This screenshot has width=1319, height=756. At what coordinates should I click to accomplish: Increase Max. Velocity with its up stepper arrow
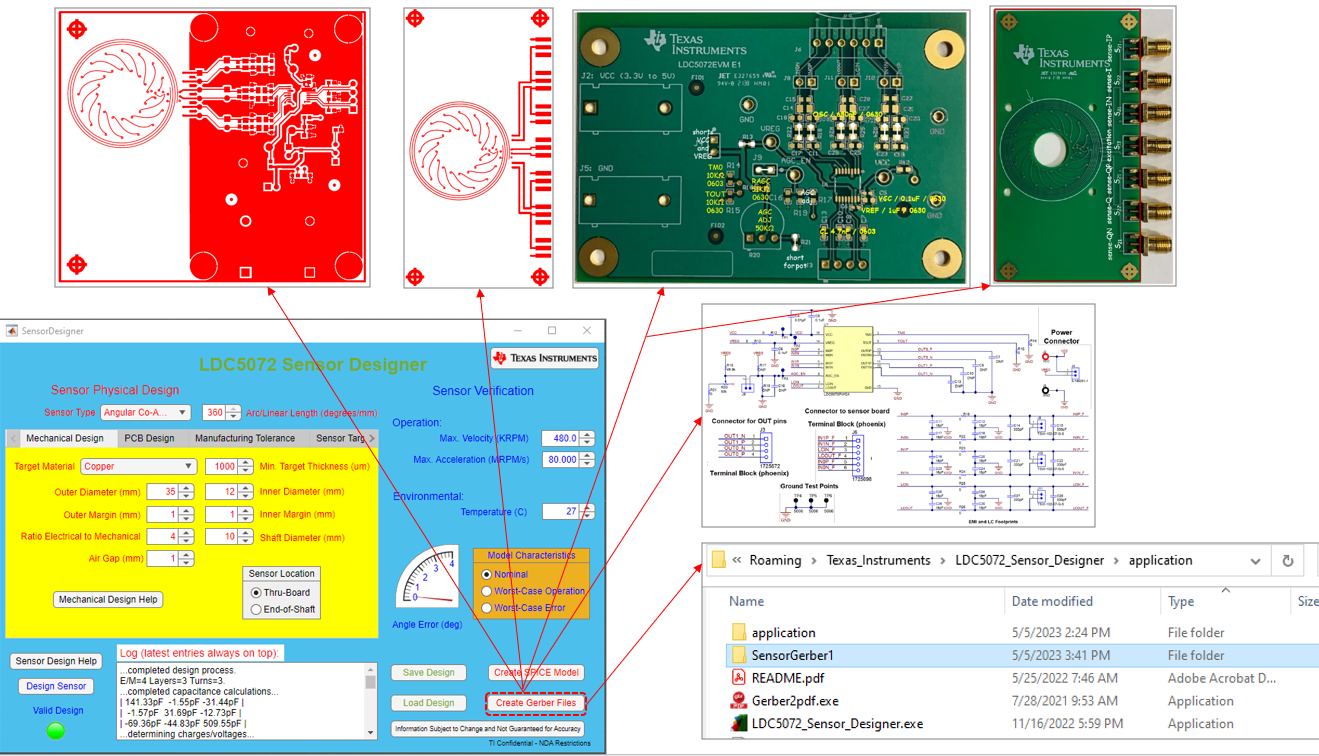click(x=585, y=434)
